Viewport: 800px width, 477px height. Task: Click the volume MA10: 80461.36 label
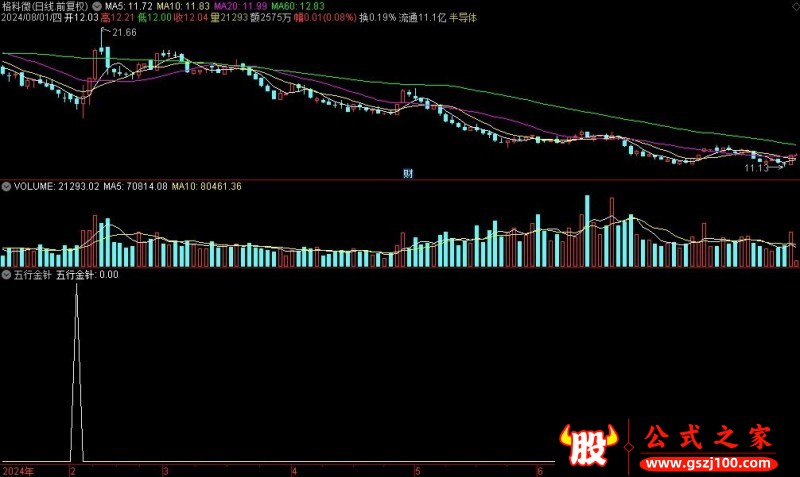point(207,187)
